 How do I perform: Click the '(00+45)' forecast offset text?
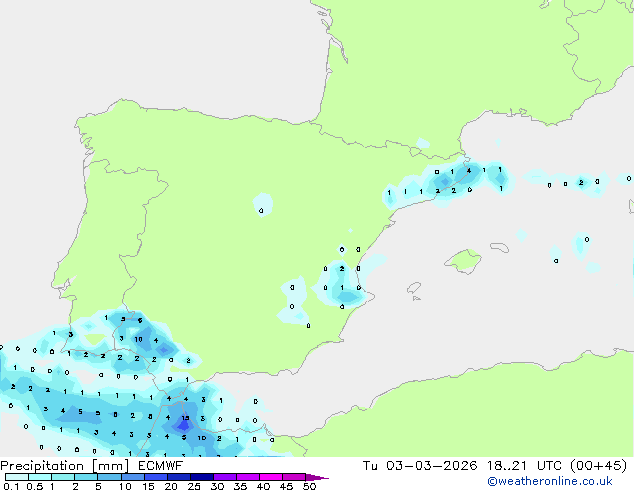click(x=598, y=466)
